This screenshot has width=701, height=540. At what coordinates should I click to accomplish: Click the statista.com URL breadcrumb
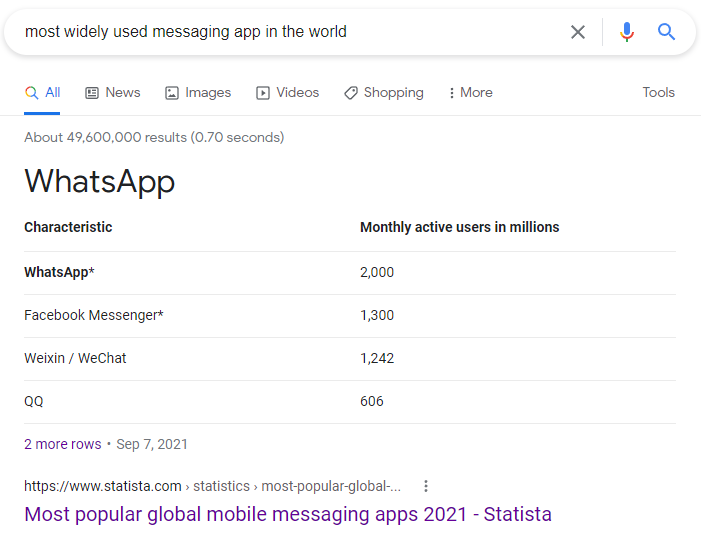click(212, 486)
